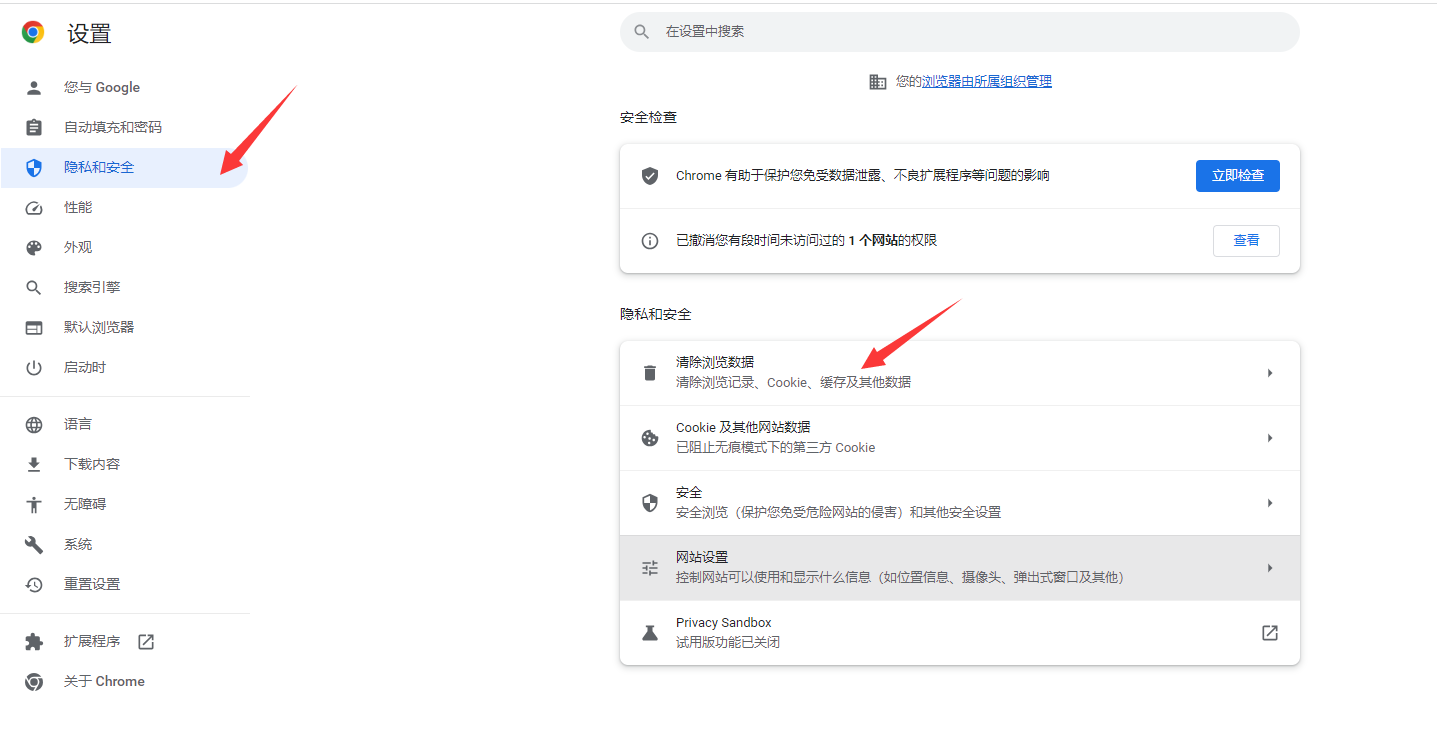Click the power icon for 启动时
This screenshot has width=1437, height=730.
34,367
